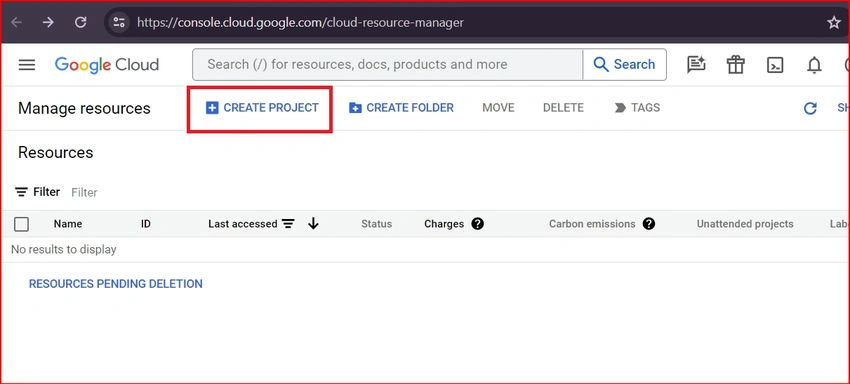The width and height of the screenshot is (850, 384).
Task: Open the gift free trial icon
Action: (736, 65)
